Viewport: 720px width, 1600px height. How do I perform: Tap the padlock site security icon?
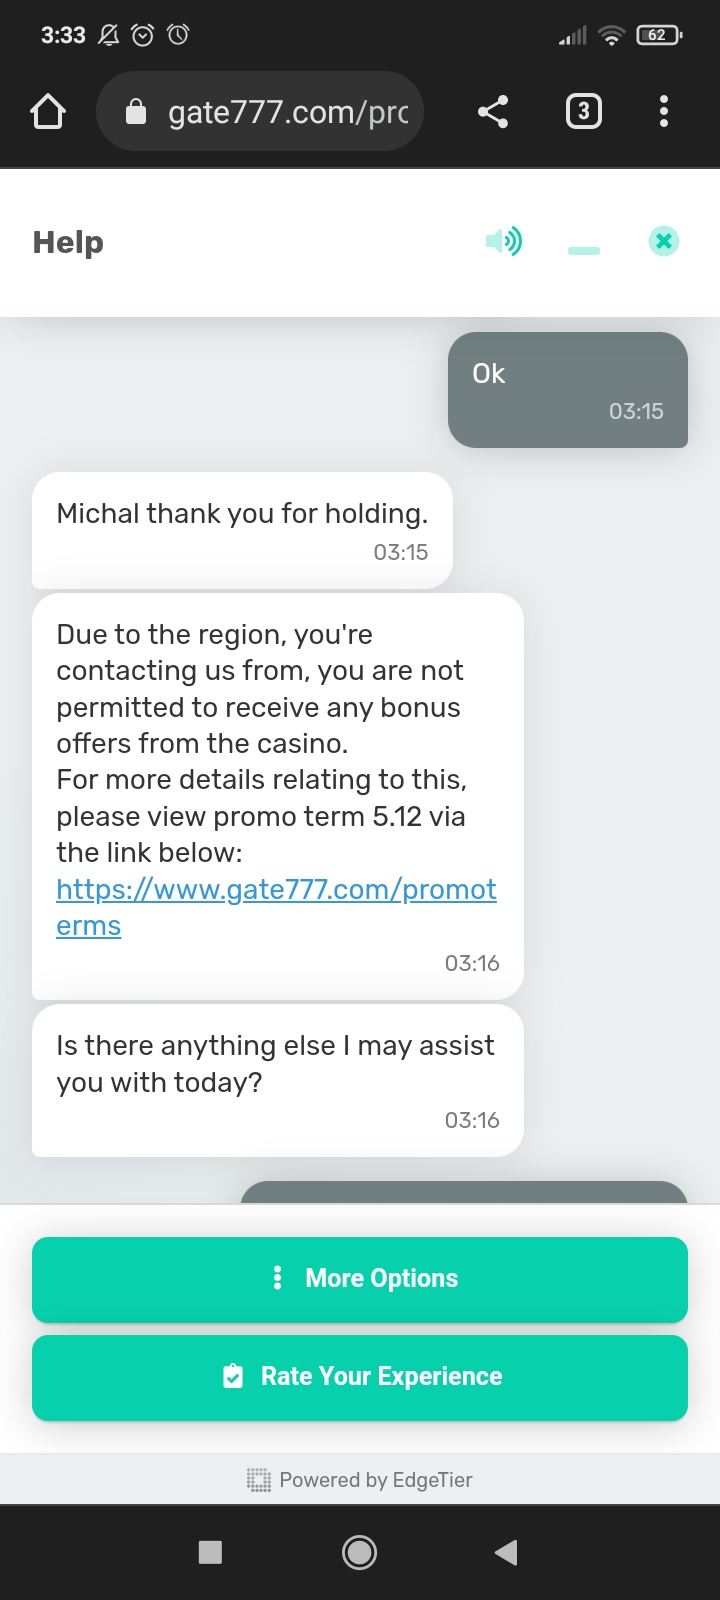pyautogui.click(x=136, y=112)
